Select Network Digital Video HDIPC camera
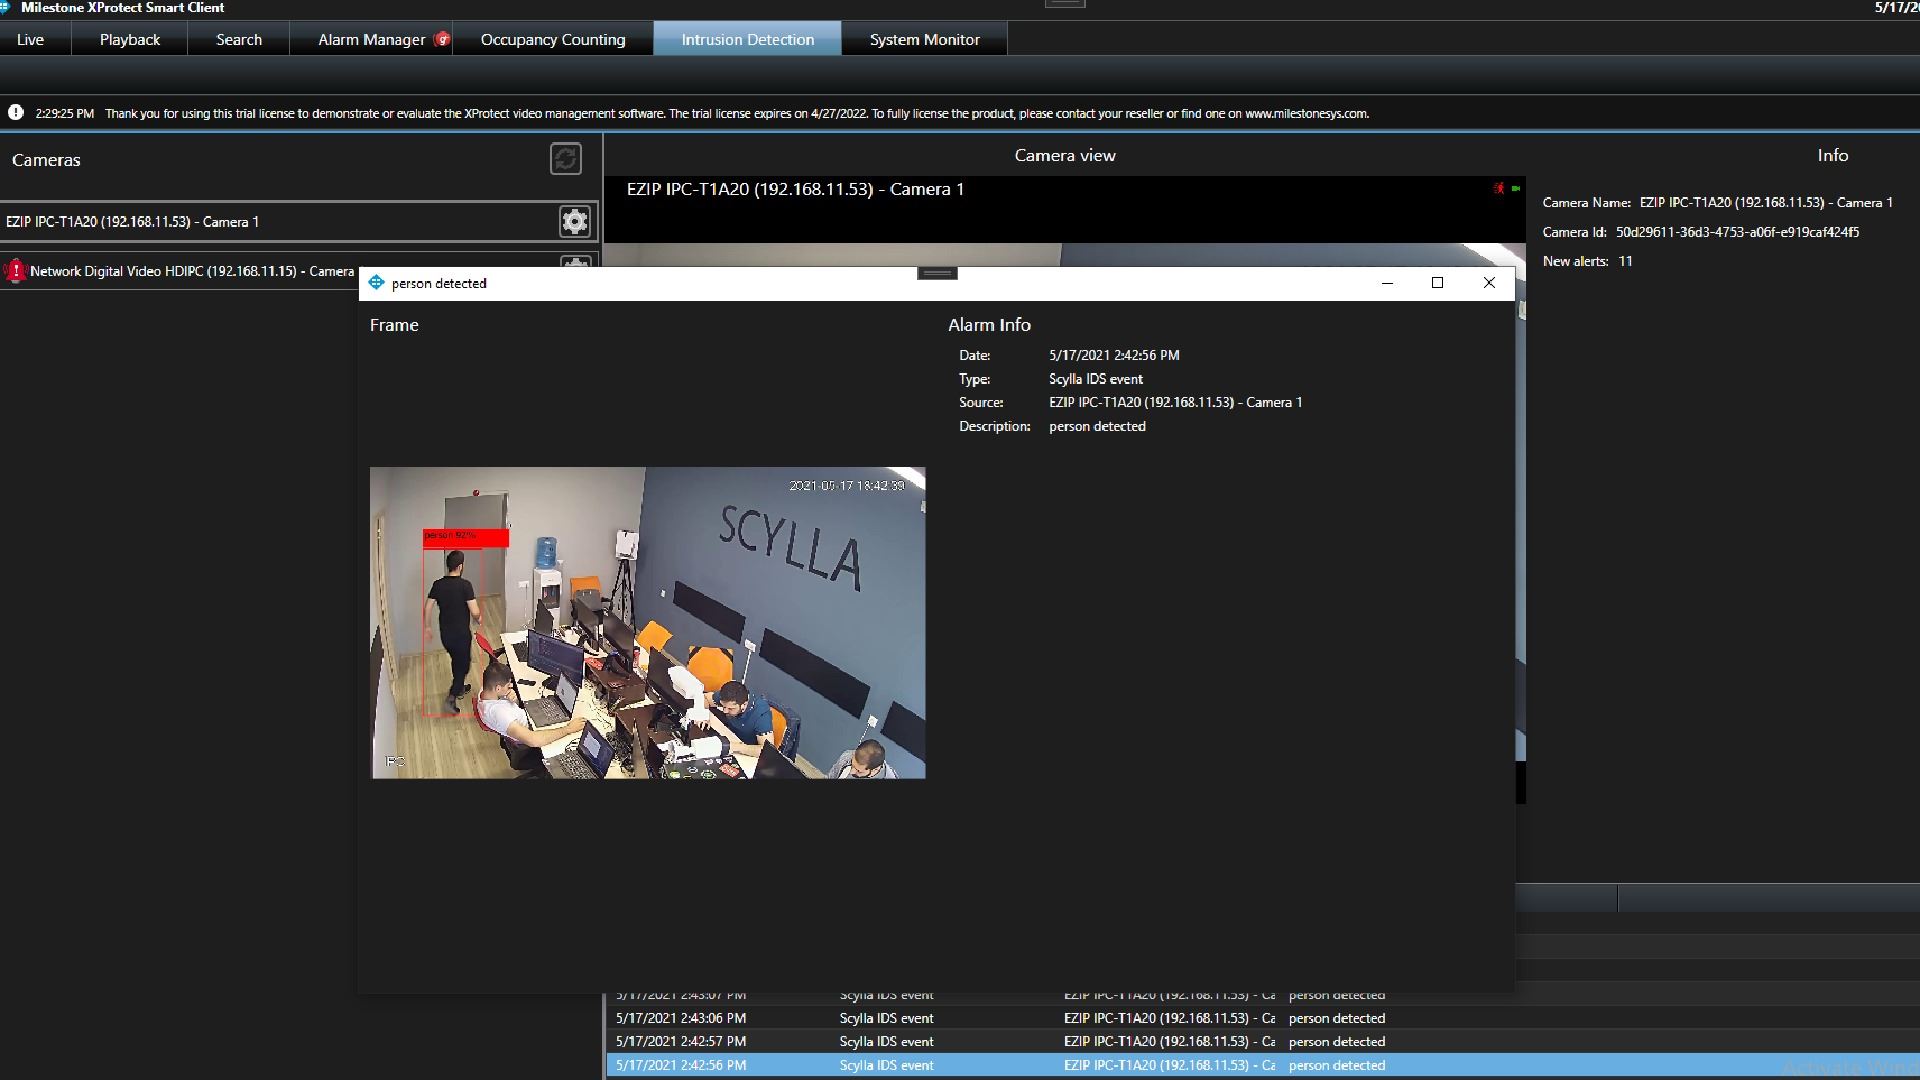This screenshot has width=1920, height=1080. 192,271
